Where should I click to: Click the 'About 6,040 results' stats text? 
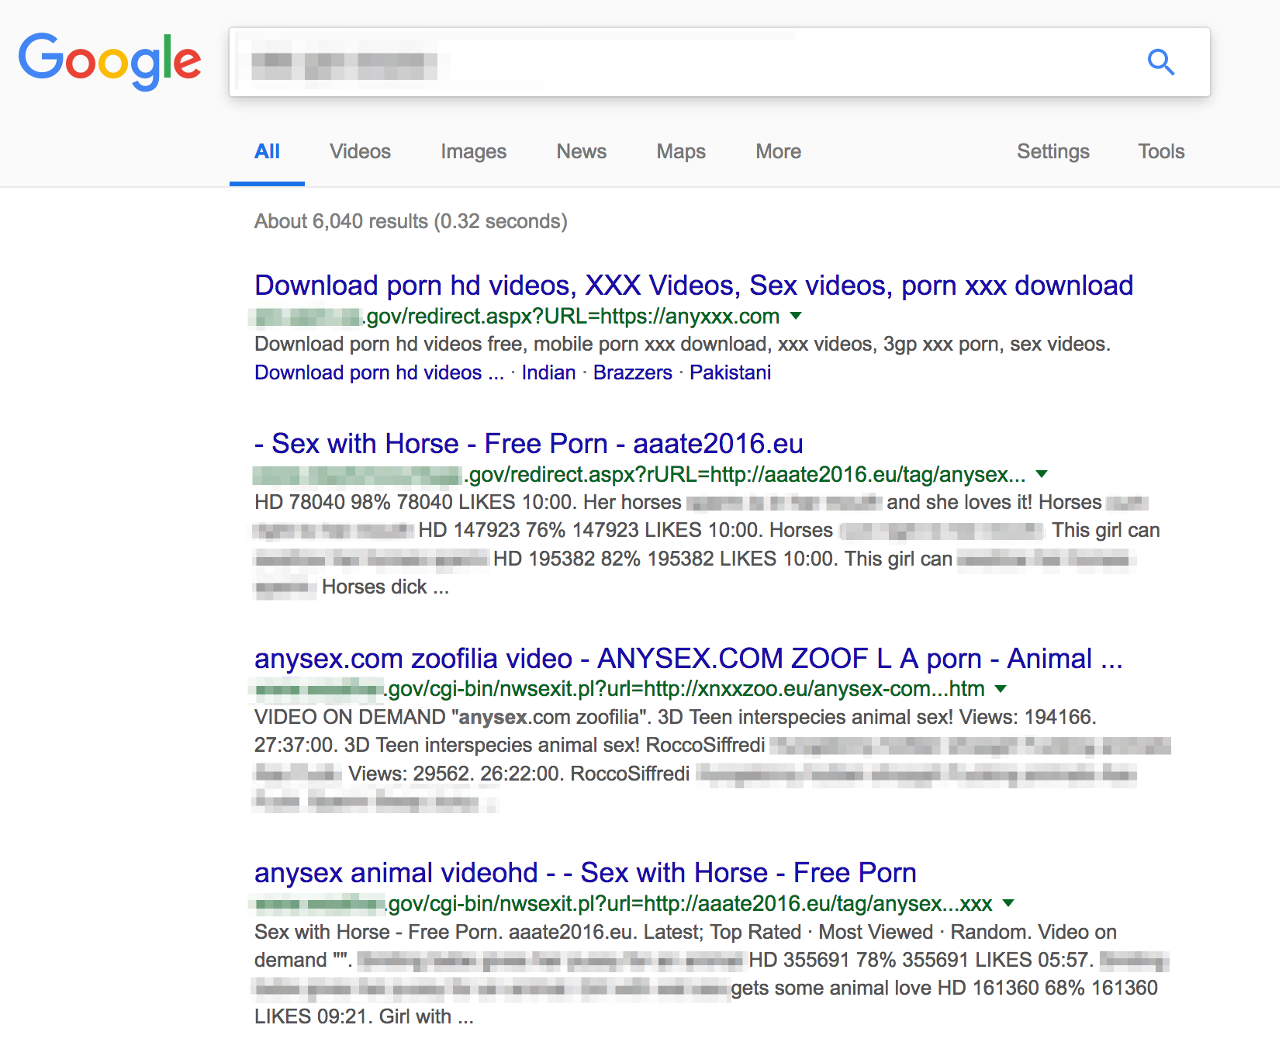tap(411, 221)
